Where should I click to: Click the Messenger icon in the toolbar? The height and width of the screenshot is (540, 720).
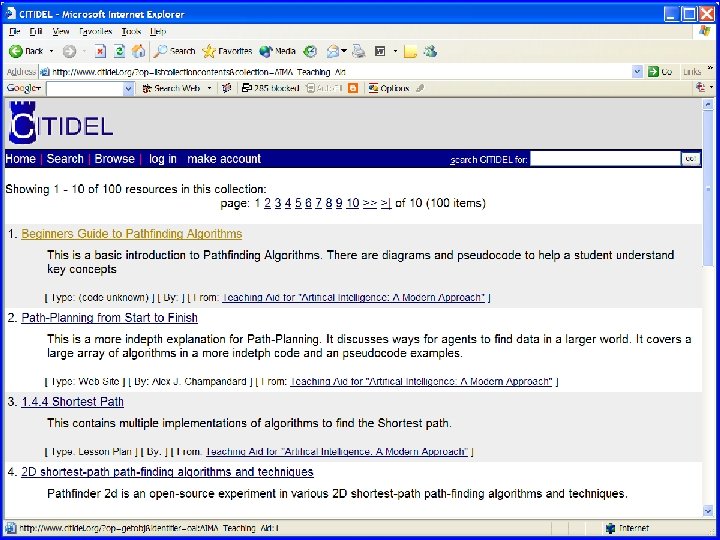tap(430, 51)
